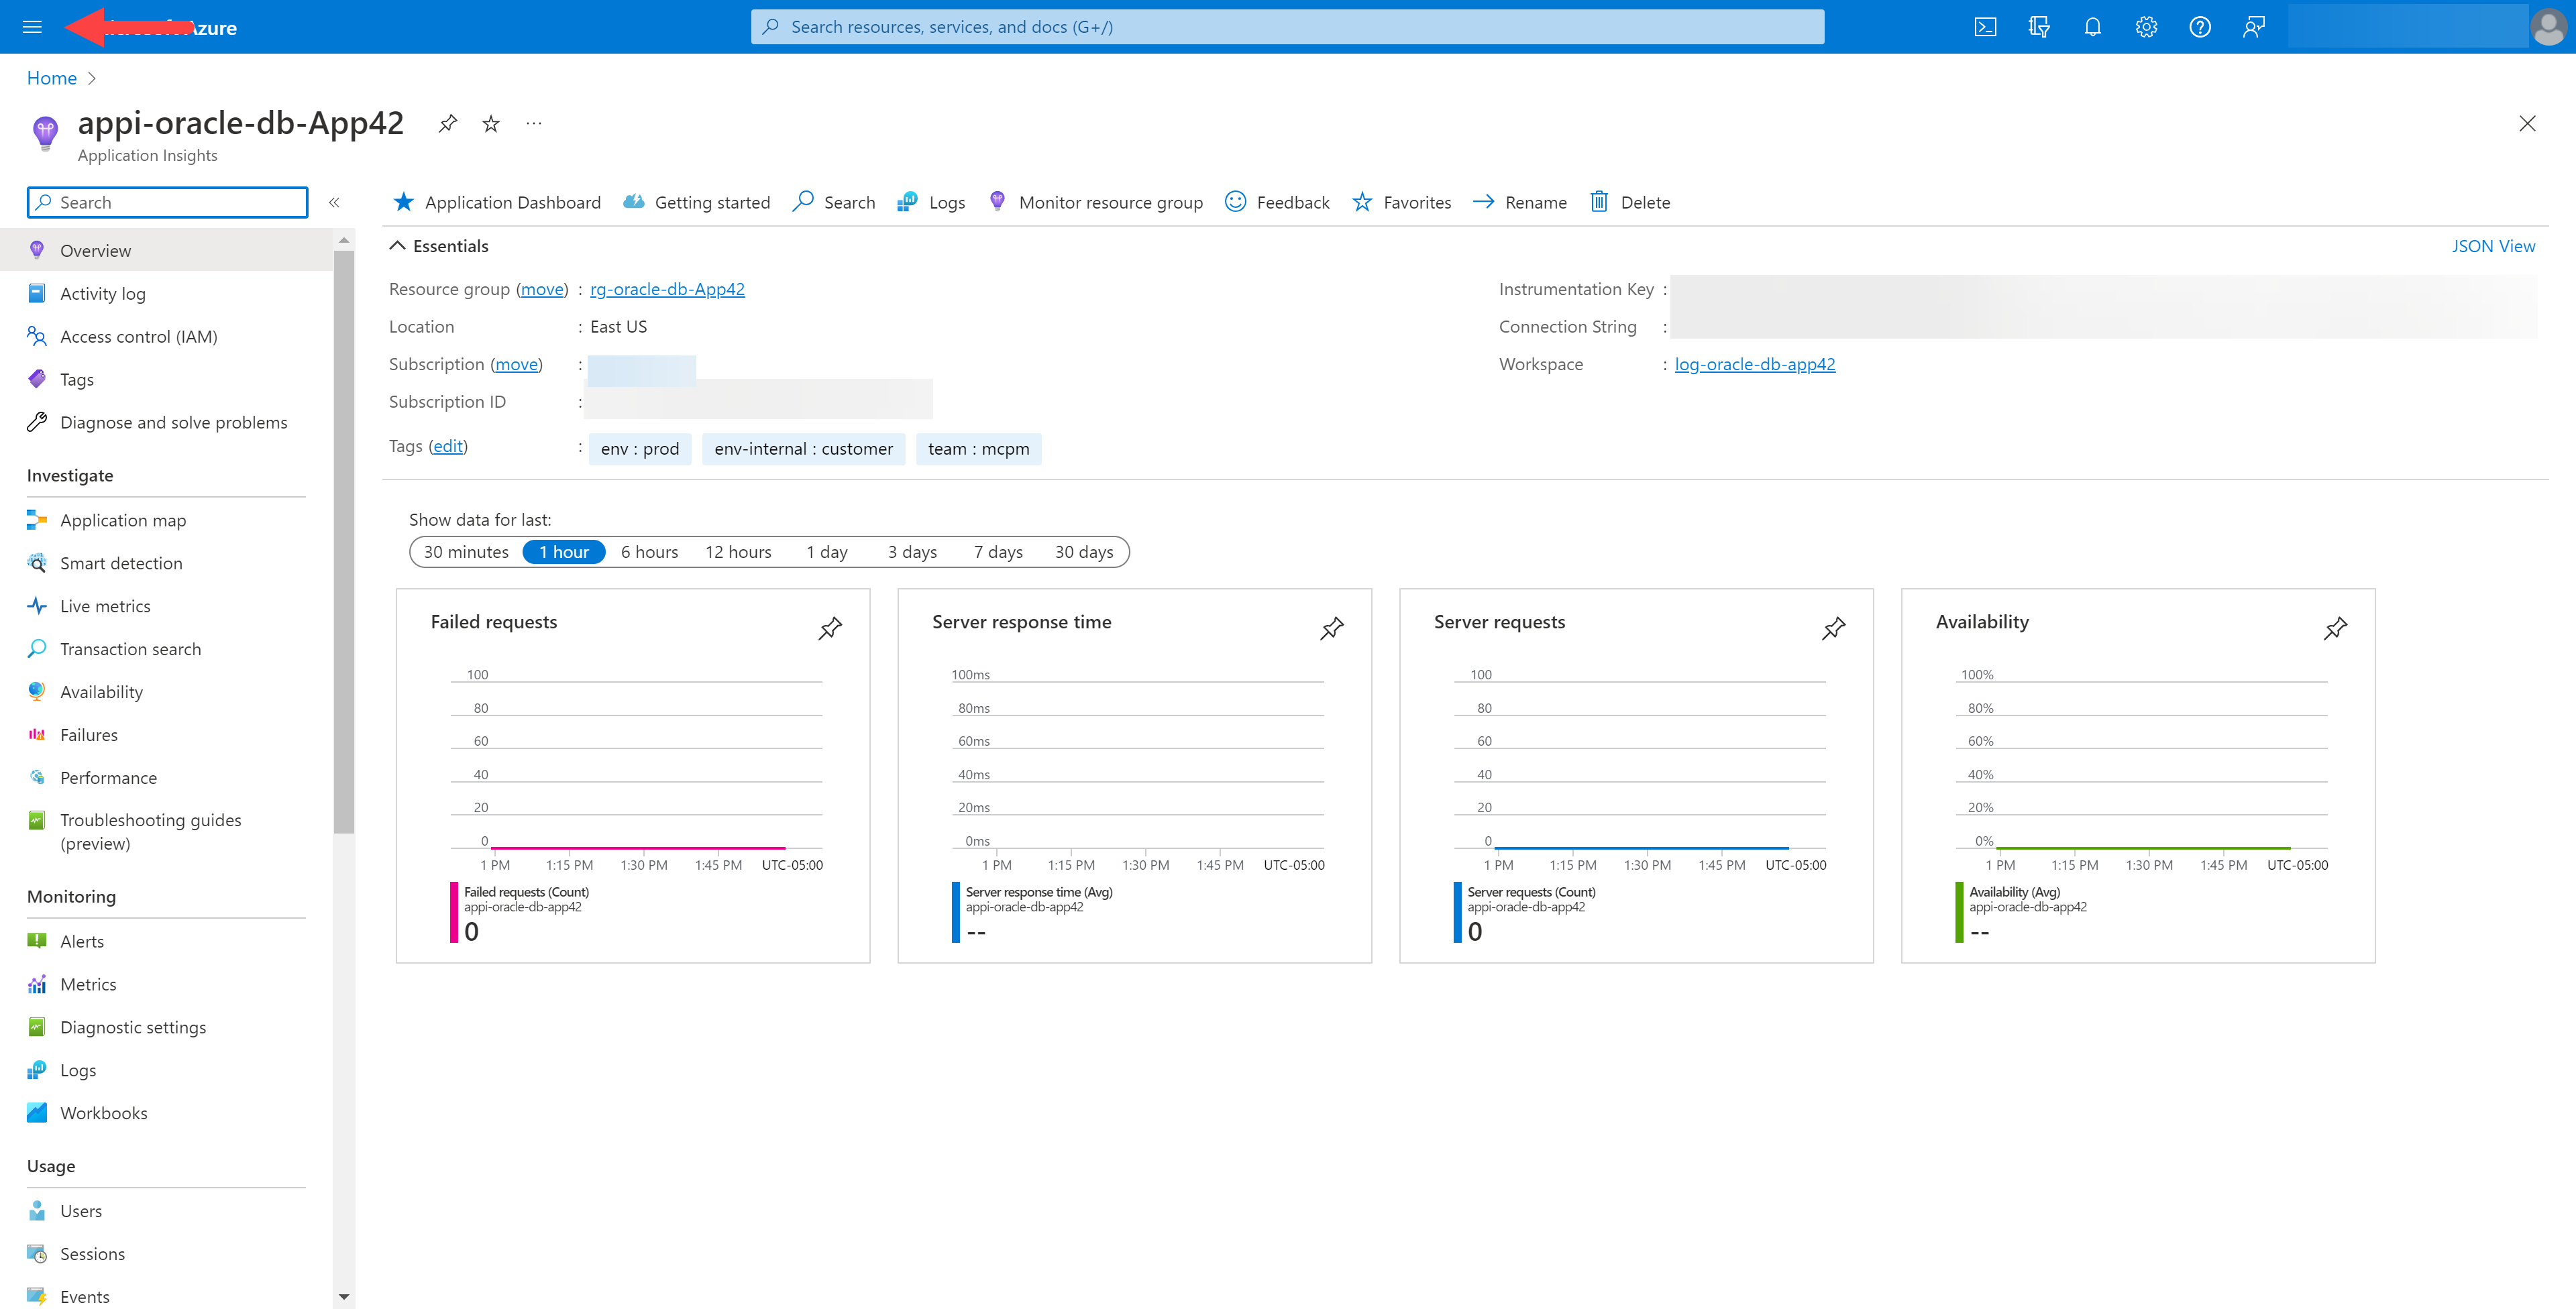2576x1309 pixels.
Task: Pin the Server requests chart
Action: pyautogui.click(x=1833, y=628)
